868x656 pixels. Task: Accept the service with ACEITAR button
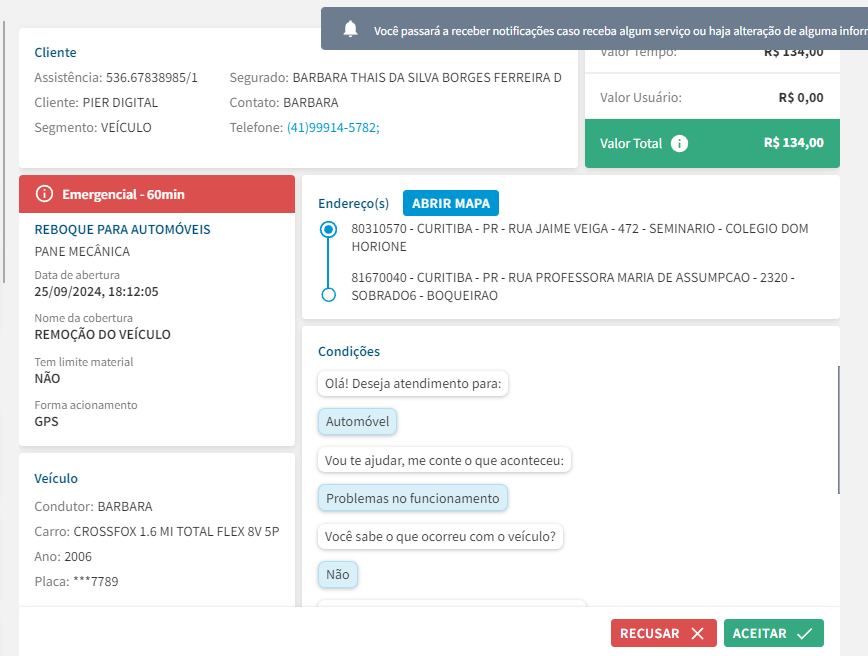click(x=773, y=633)
